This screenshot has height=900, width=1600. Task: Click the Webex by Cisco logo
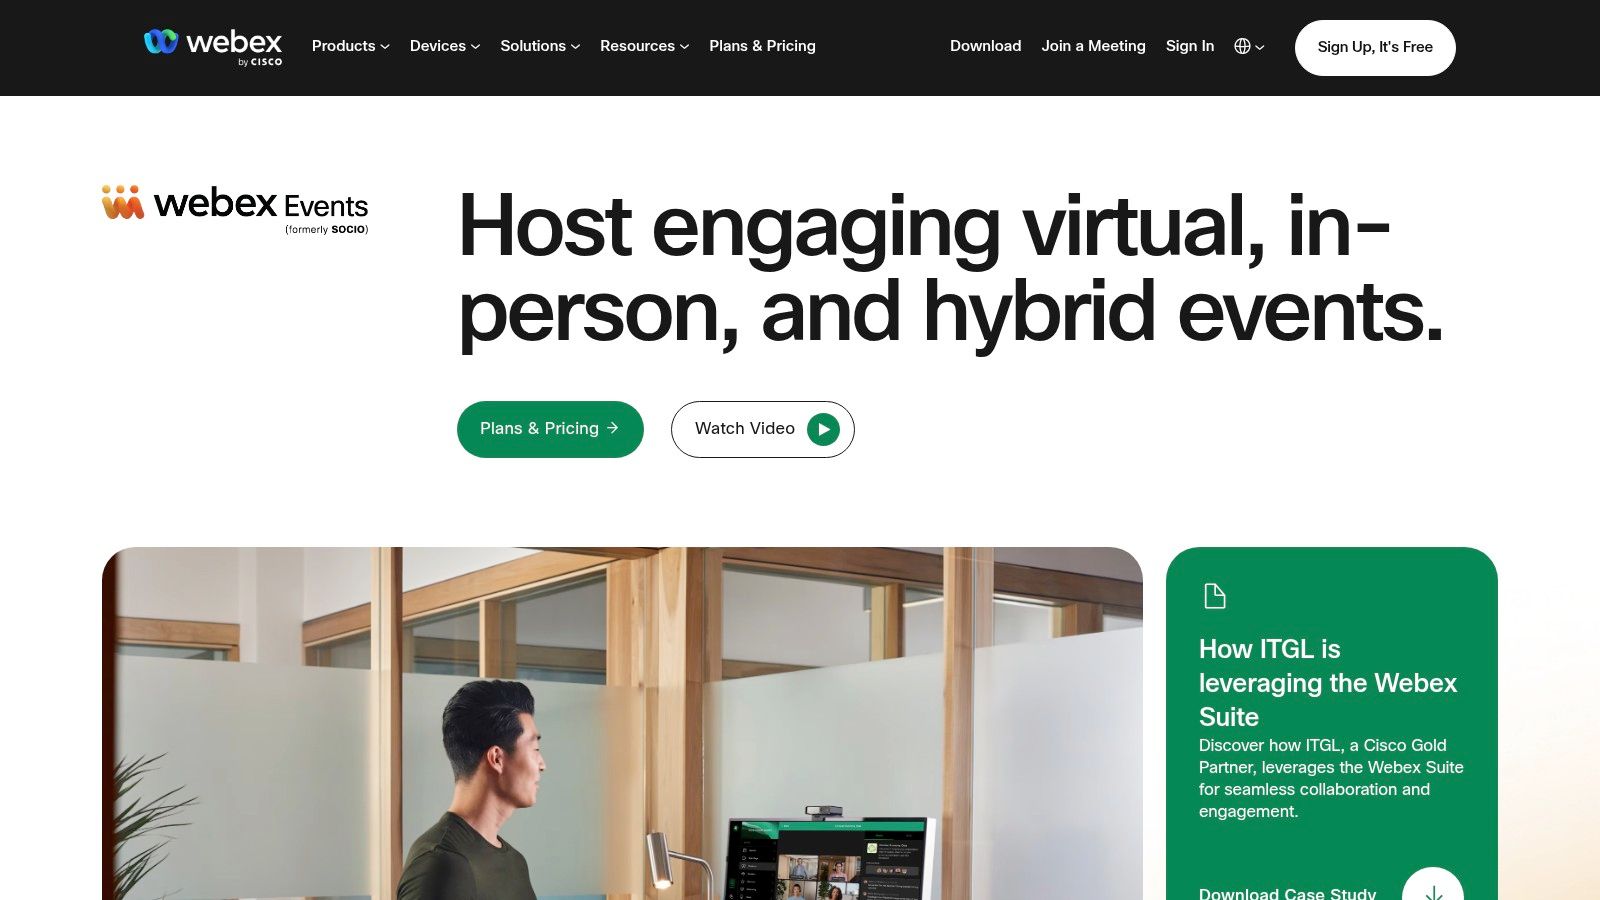tap(213, 47)
